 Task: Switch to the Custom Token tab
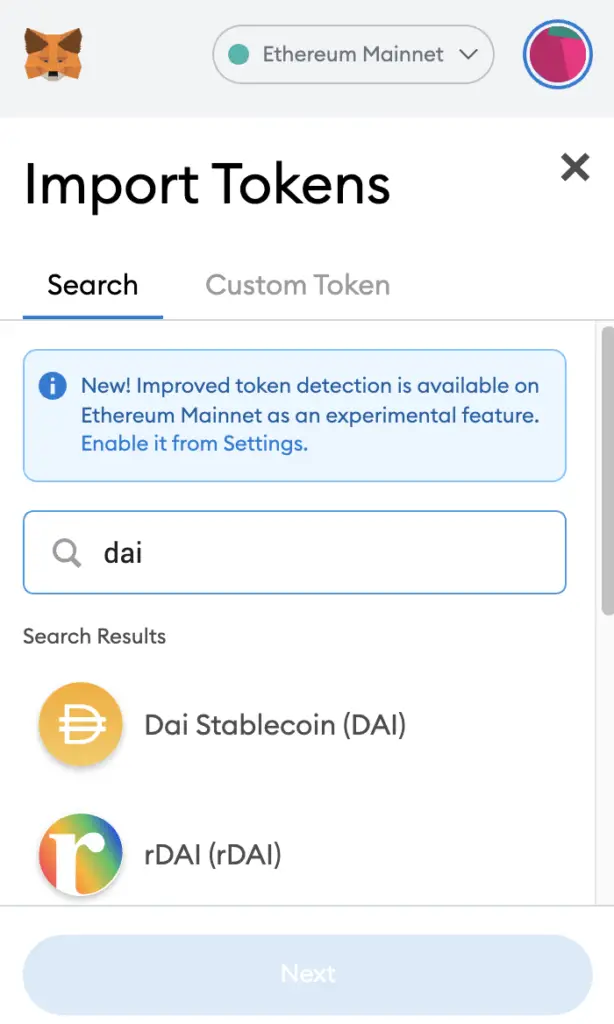[x=298, y=285]
